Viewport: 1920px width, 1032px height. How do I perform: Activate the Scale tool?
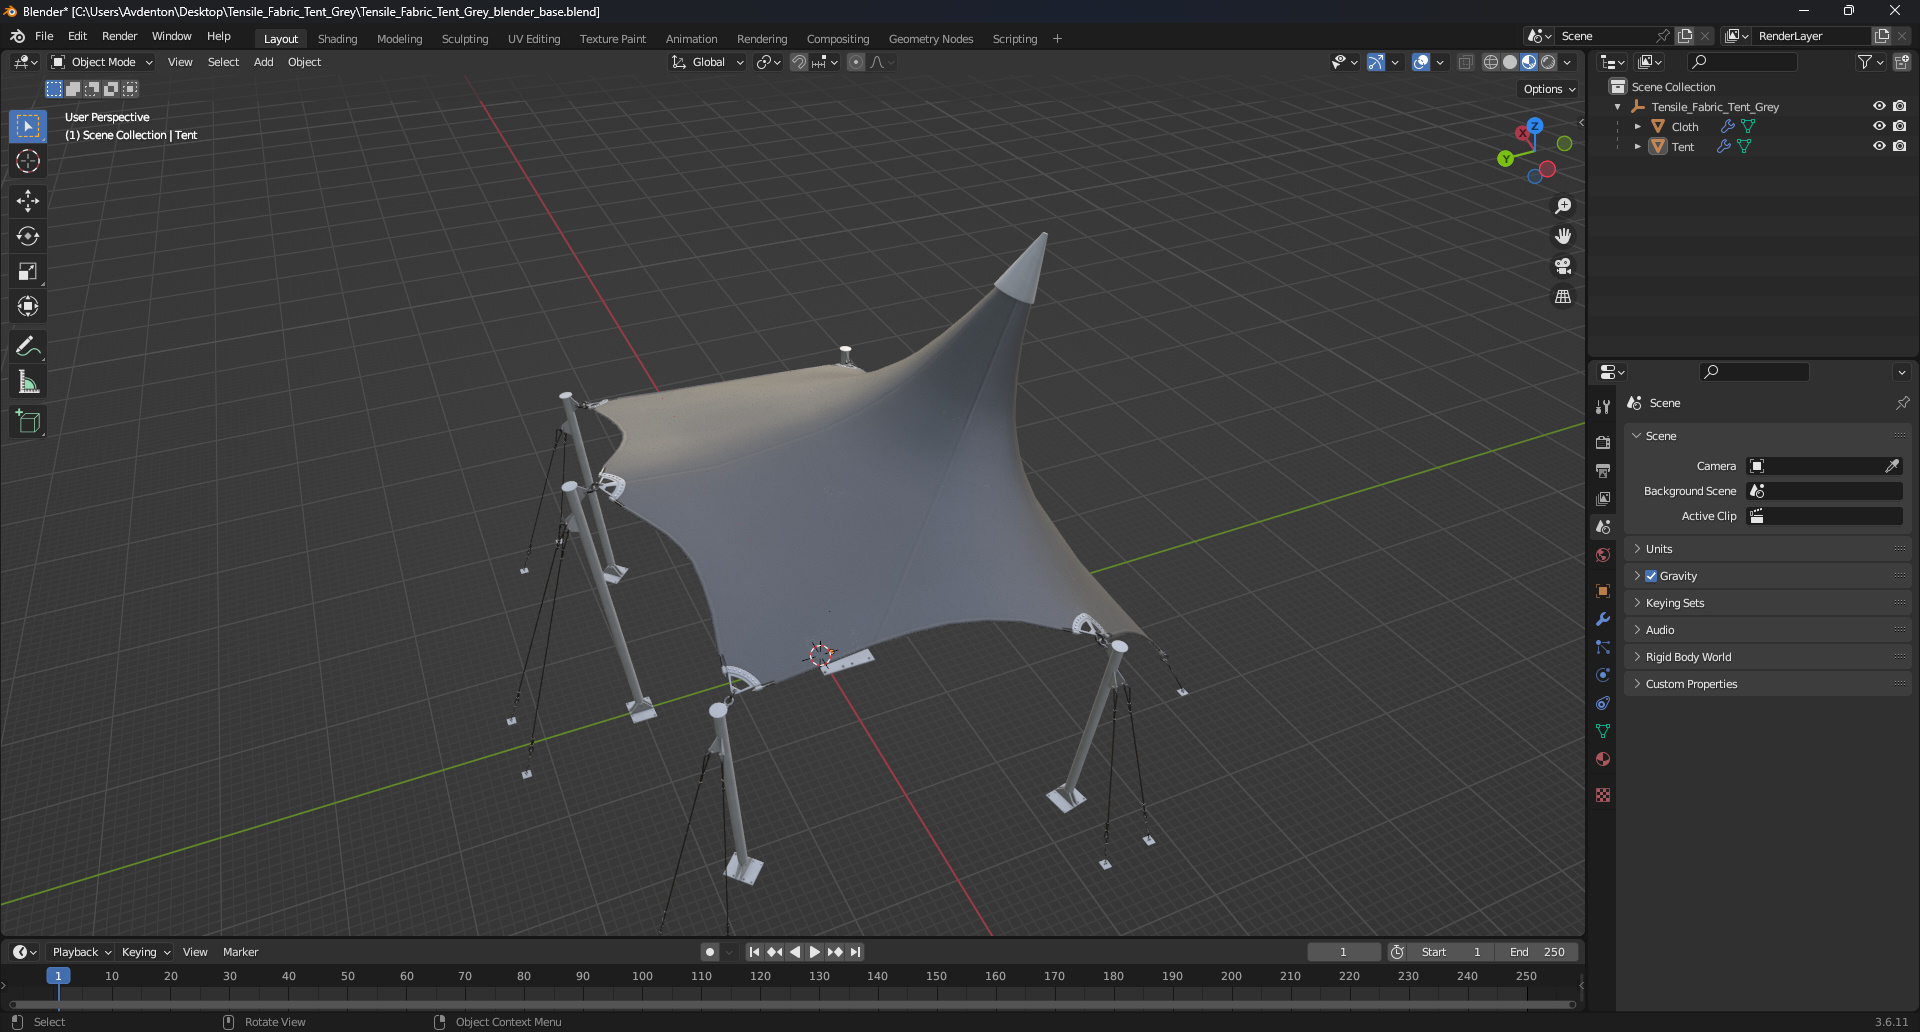coord(28,271)
